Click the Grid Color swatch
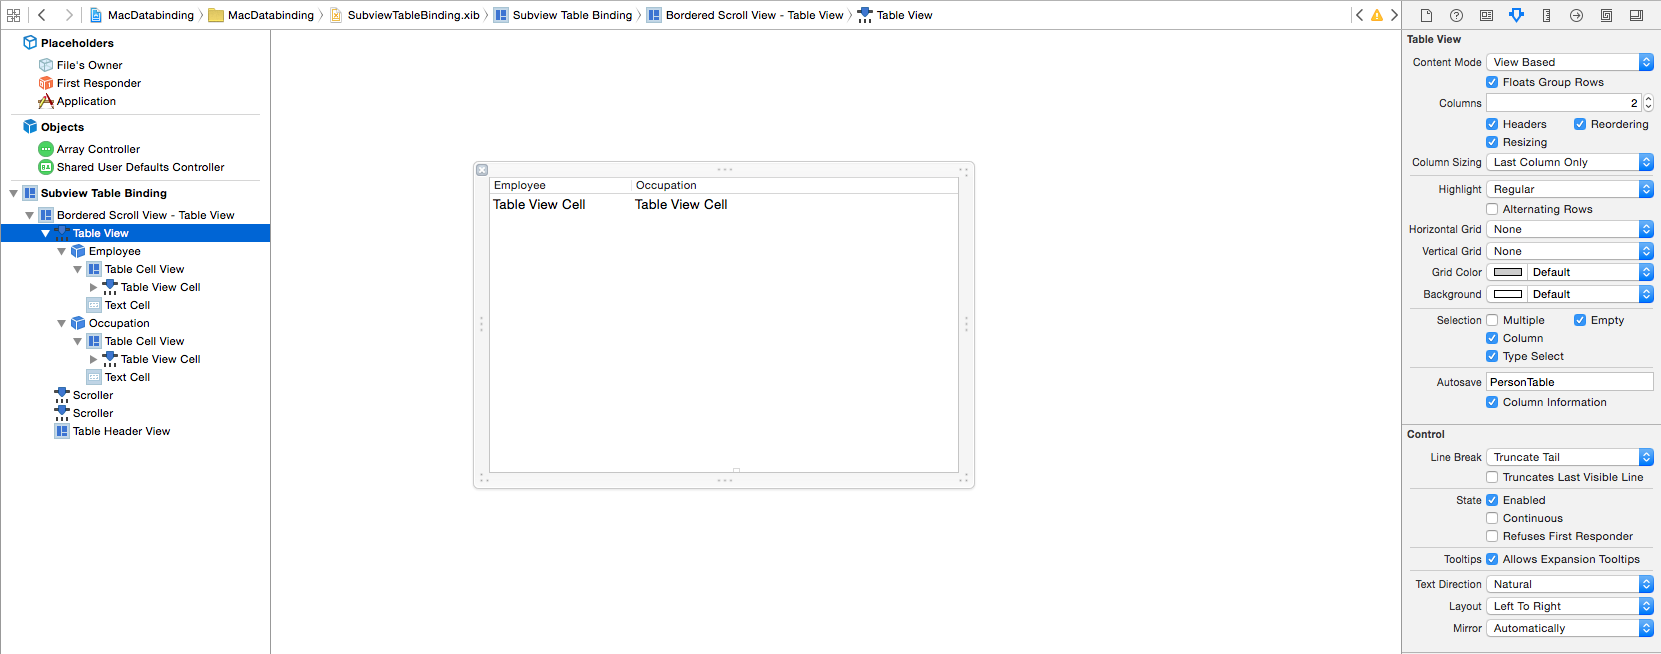 click(x=1508, y=272)
